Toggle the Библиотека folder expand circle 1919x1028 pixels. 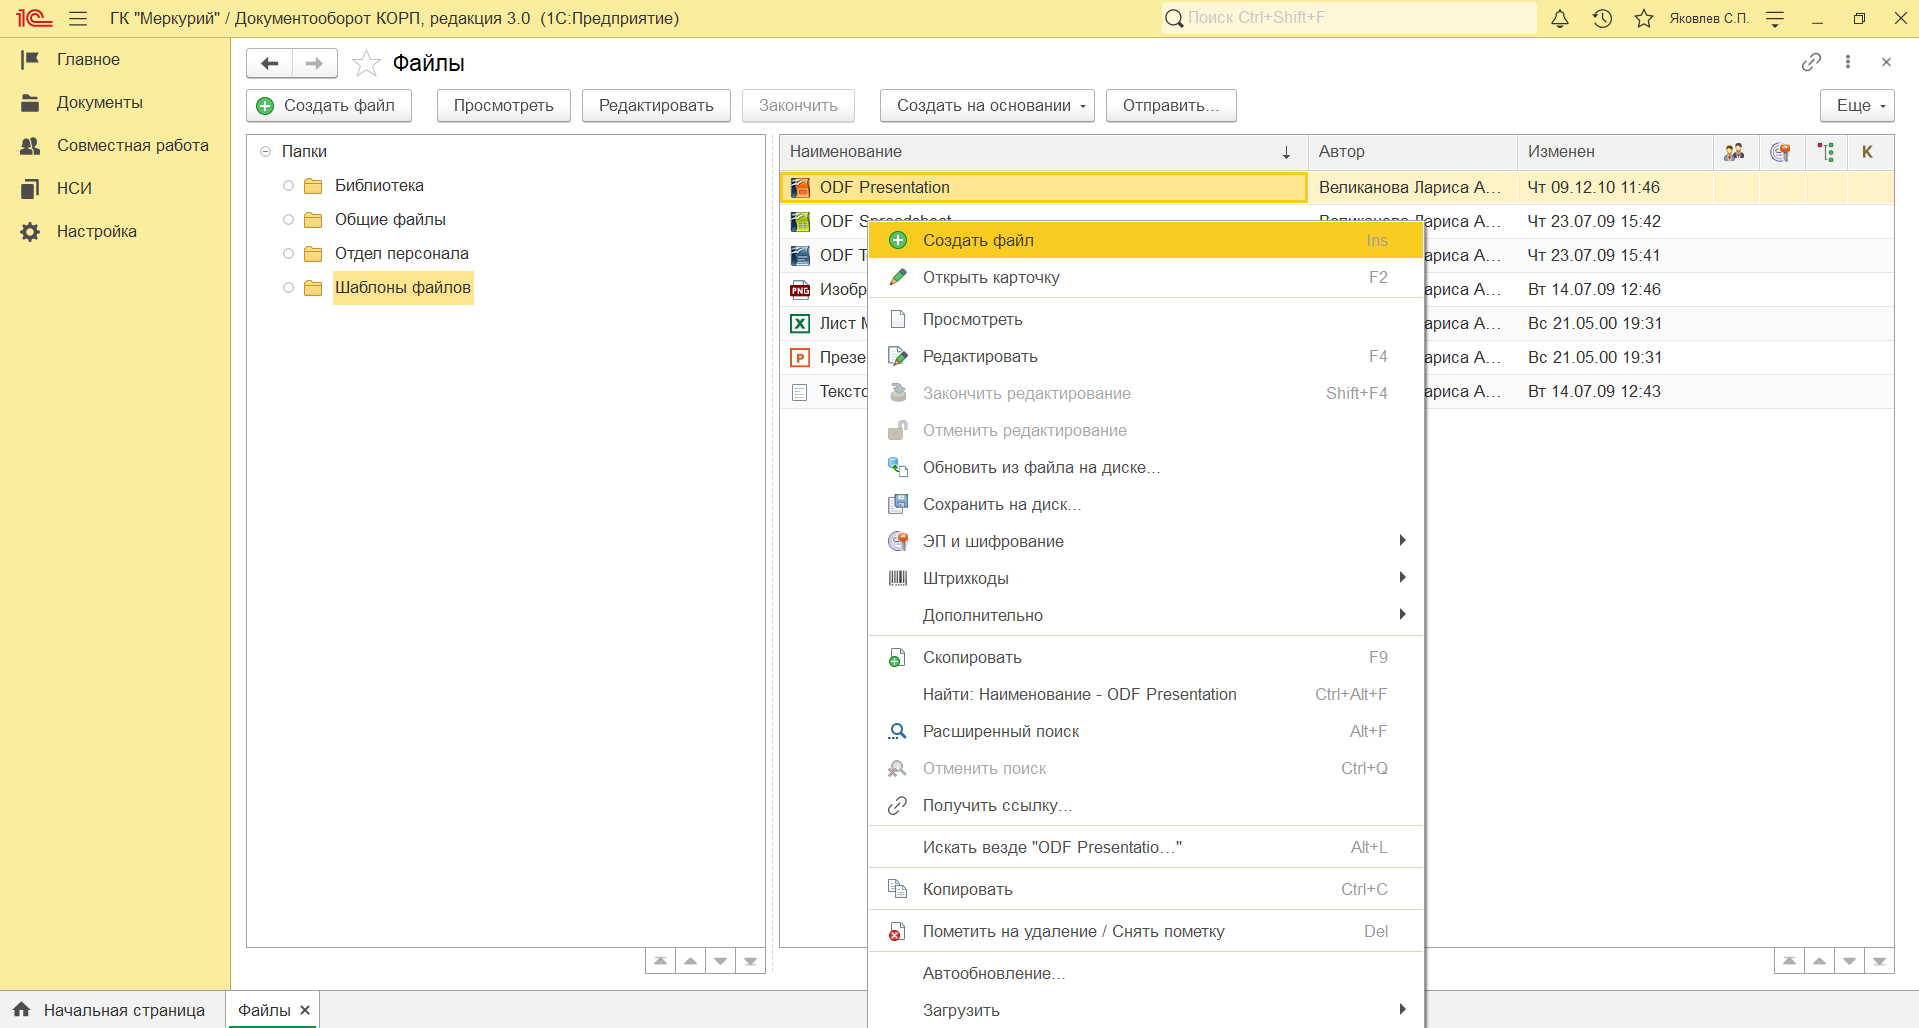click(x=288, y=186)
